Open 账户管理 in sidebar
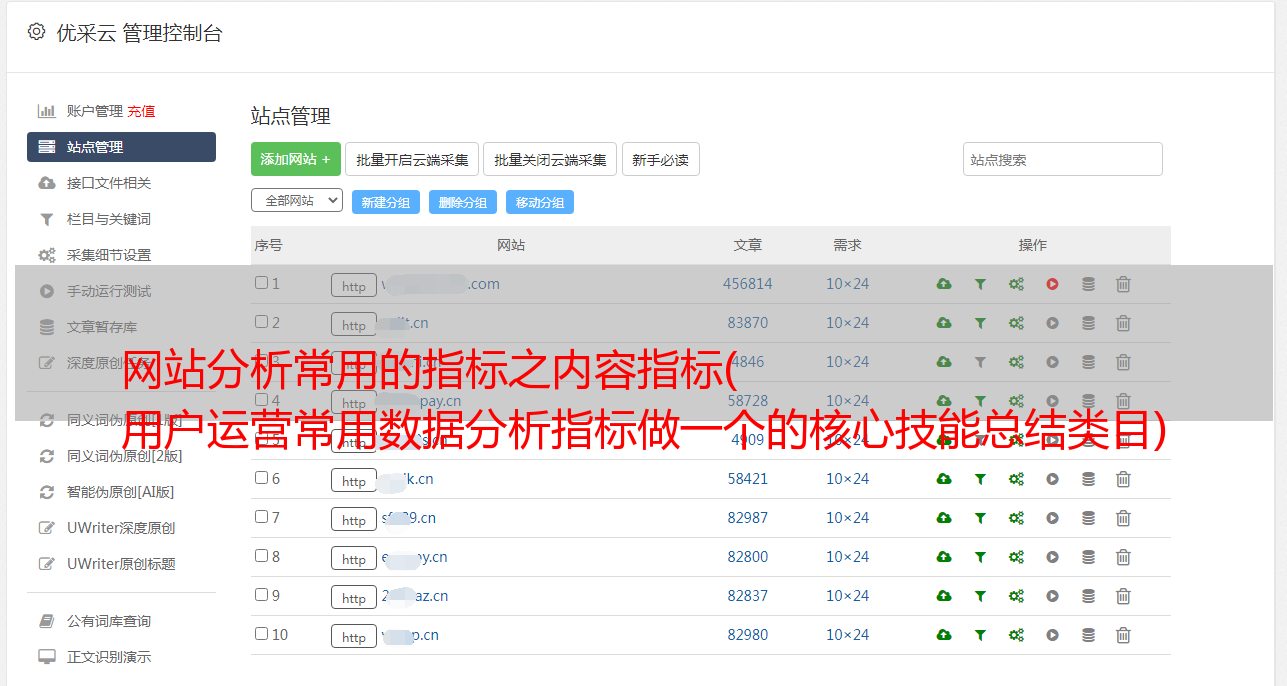 (x=94, y=111)
